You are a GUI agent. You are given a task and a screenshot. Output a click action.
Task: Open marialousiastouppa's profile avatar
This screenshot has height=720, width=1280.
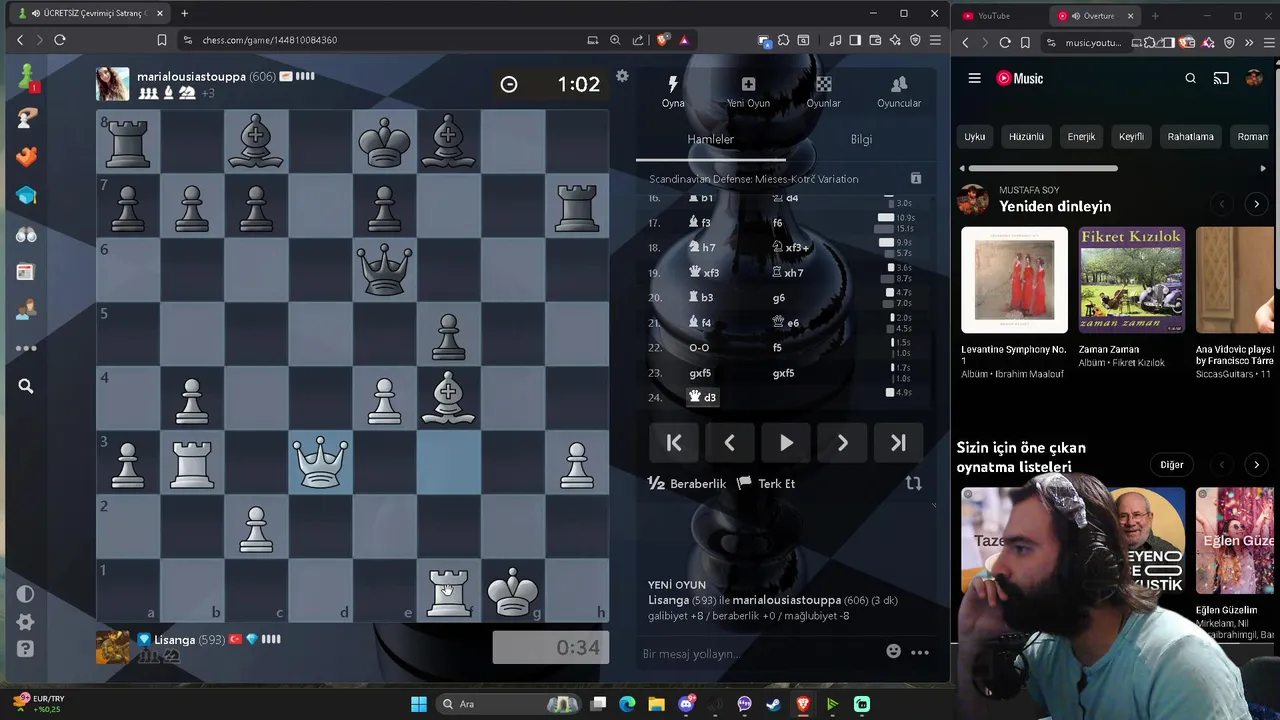[x=113, y=84]
